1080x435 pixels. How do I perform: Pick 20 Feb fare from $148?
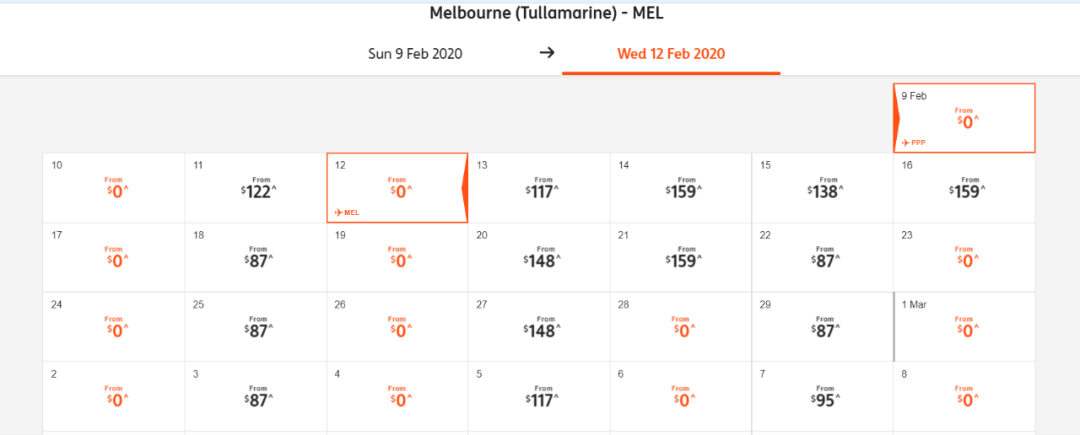click(539, 257)
